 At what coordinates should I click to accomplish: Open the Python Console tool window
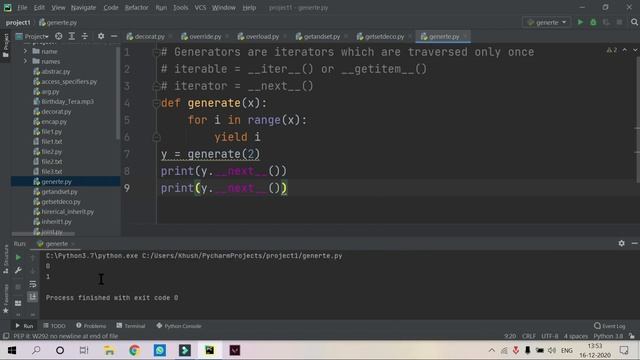coord(179,326)
